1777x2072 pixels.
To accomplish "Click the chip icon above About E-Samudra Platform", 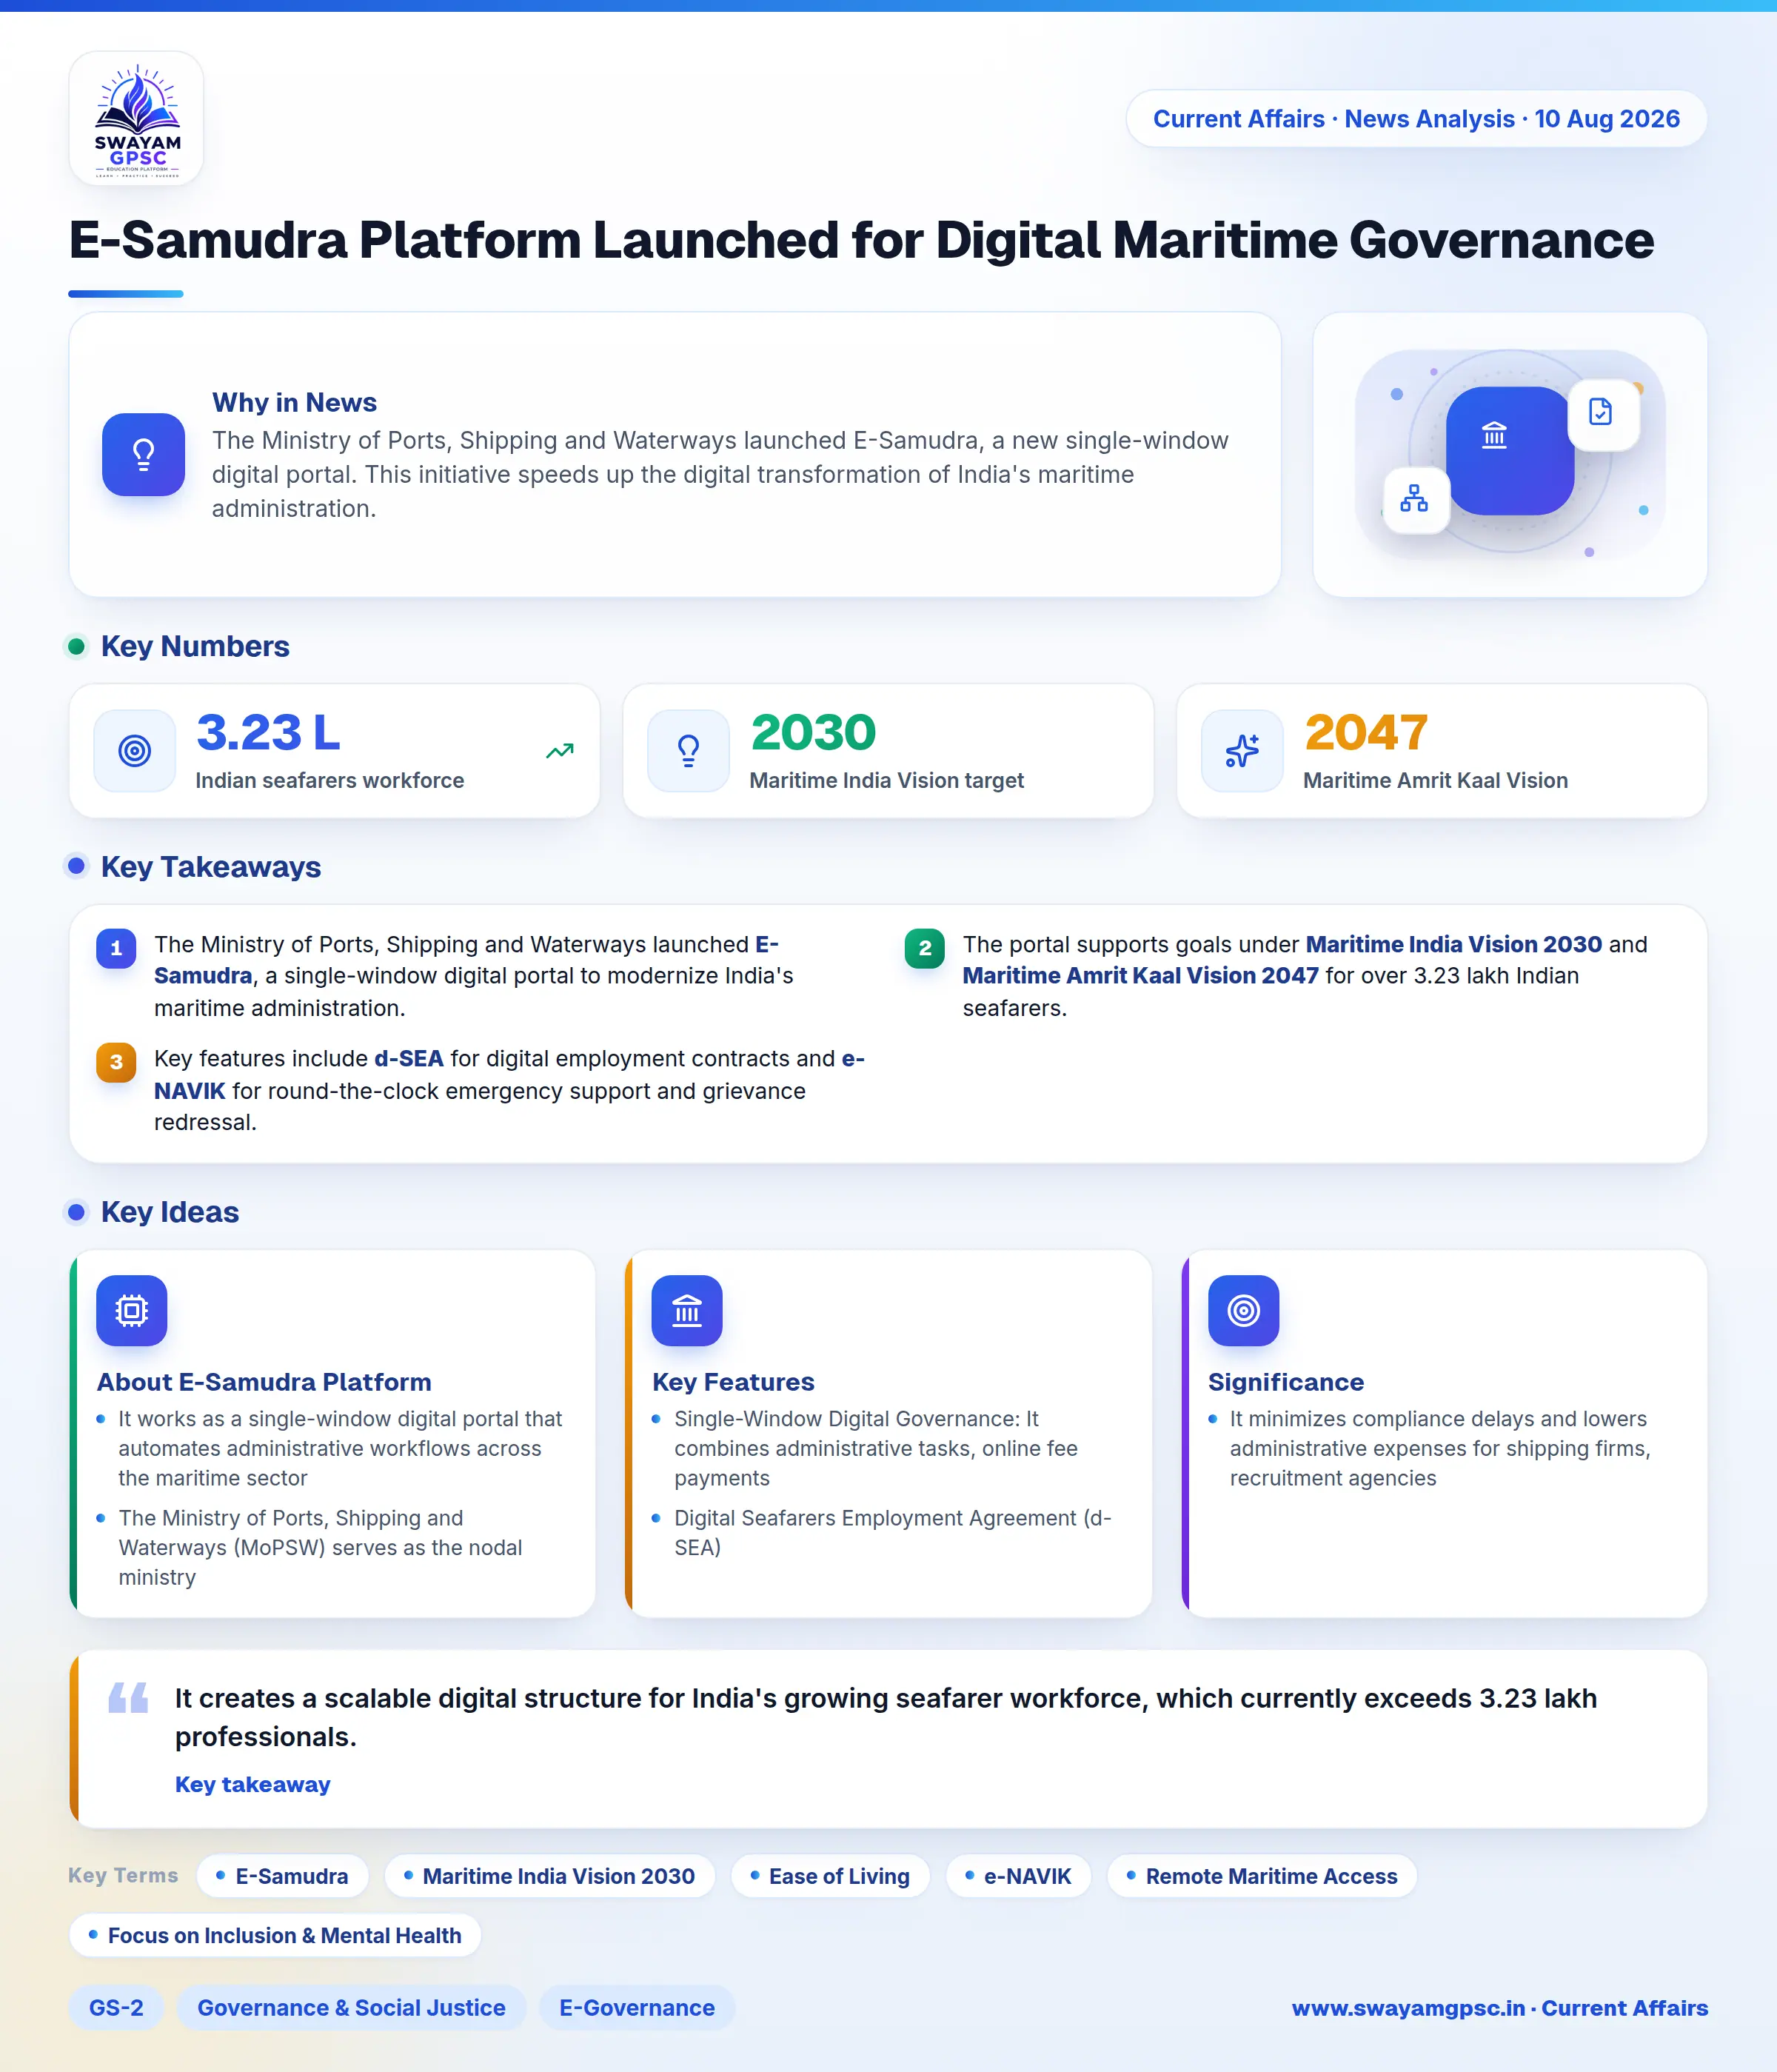I will point(132,1310).
